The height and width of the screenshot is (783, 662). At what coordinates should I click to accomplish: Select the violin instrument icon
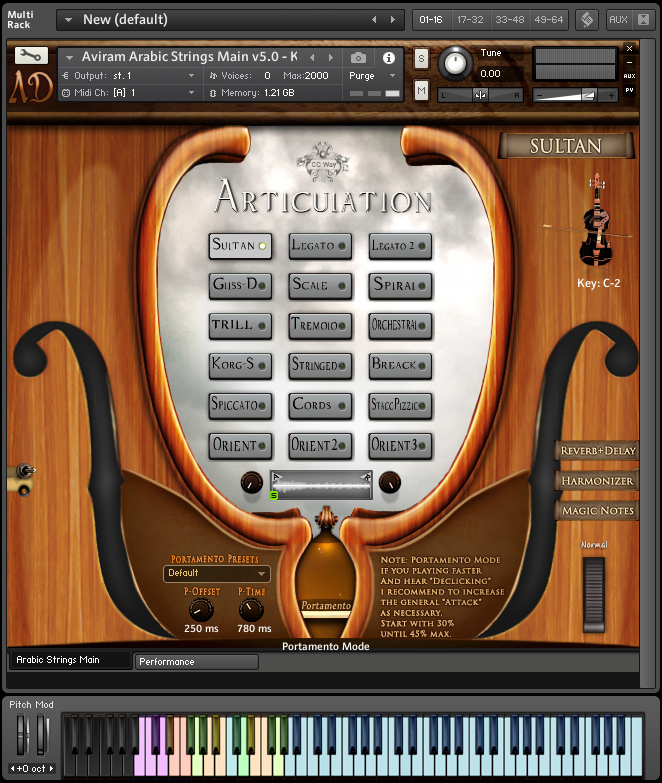coord(597,220)
